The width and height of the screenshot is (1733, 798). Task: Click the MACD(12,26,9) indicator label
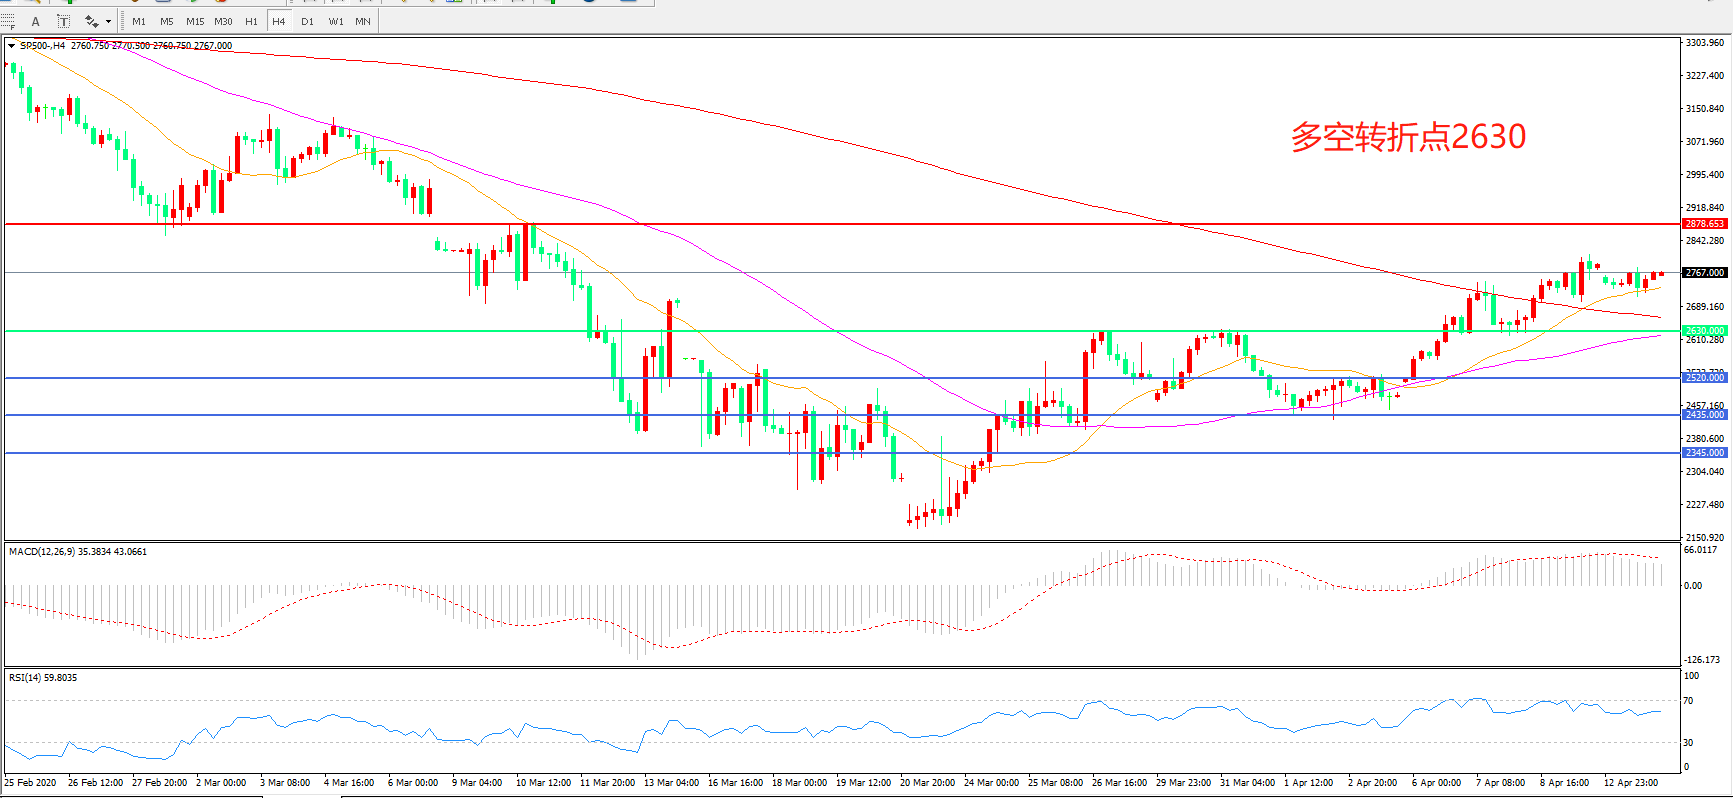[x=77, y=552]
